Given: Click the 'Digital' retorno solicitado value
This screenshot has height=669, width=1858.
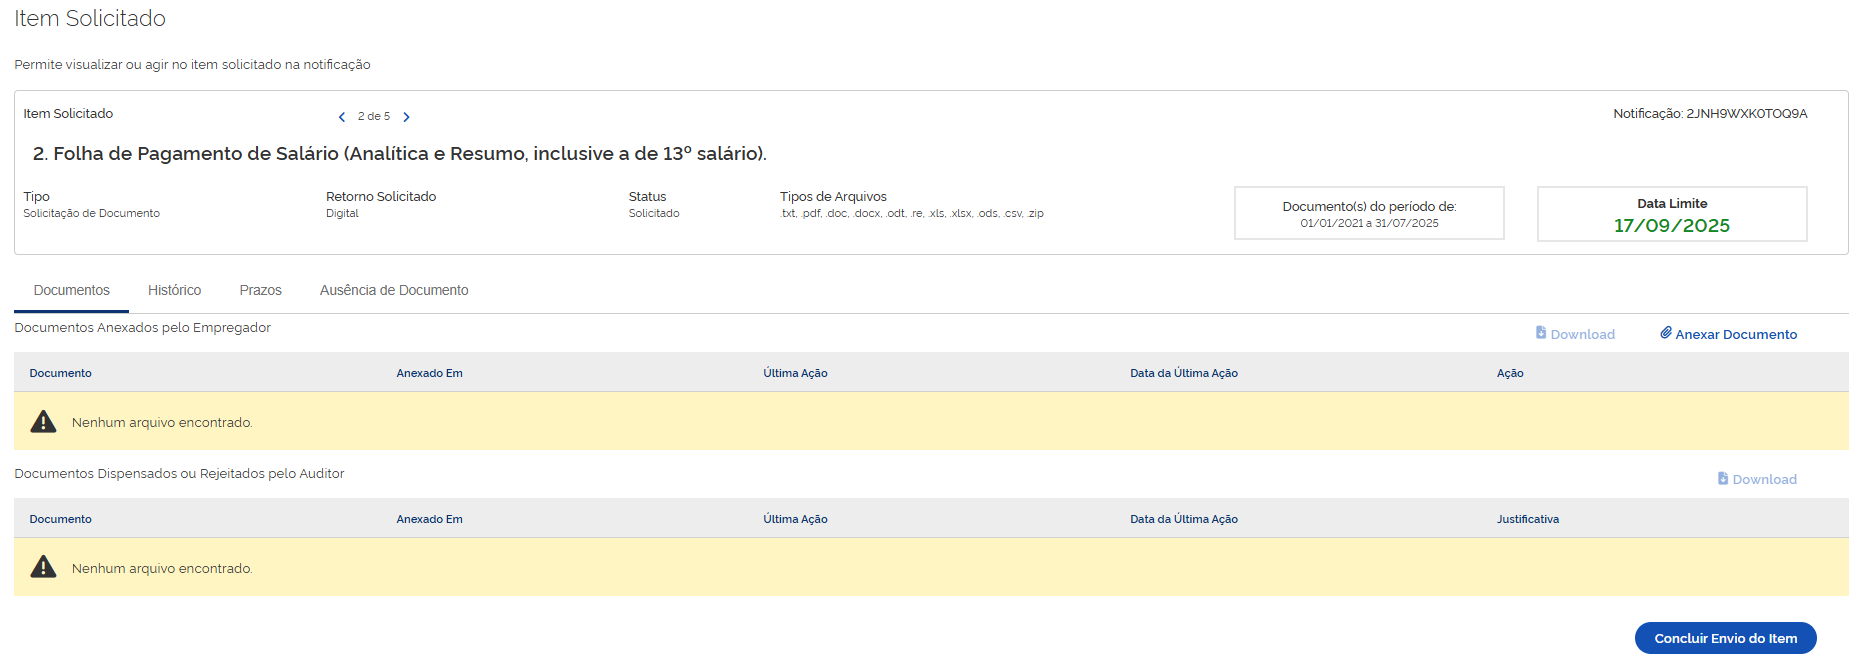Looking at the screenshot, I should click(x=342, y=214).
